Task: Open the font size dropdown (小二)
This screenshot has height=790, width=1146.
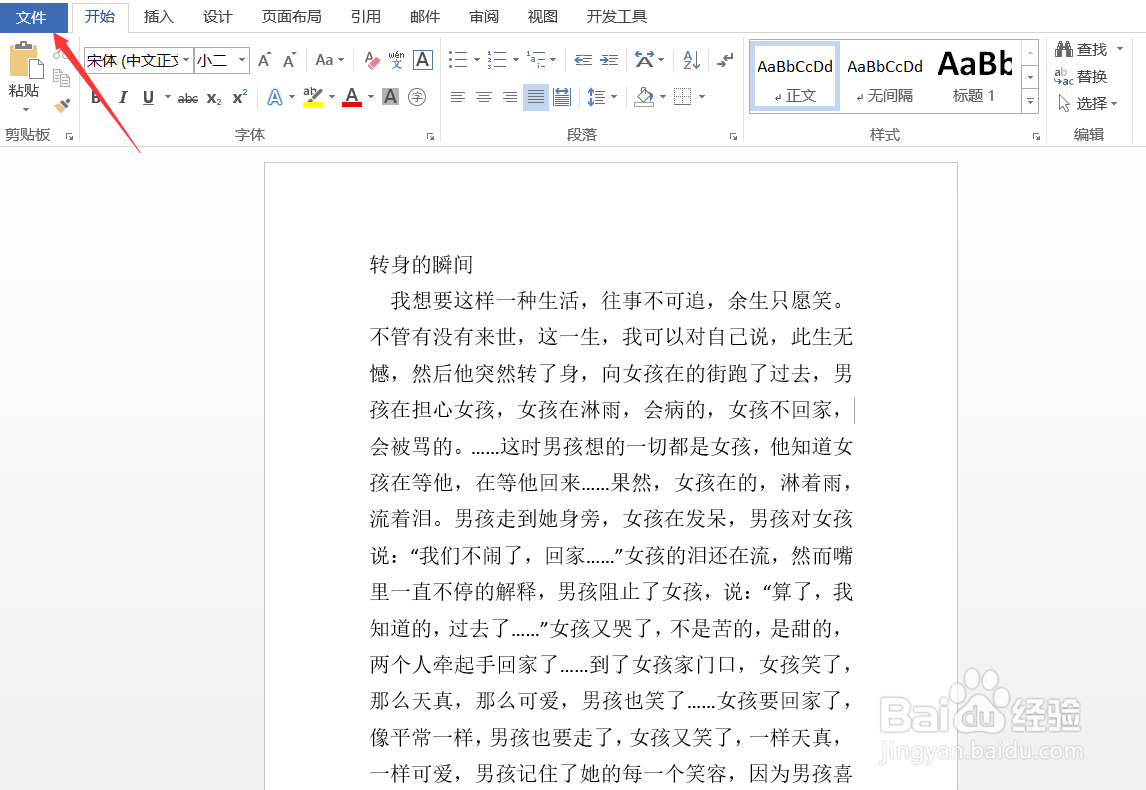Action: point(241,60)
